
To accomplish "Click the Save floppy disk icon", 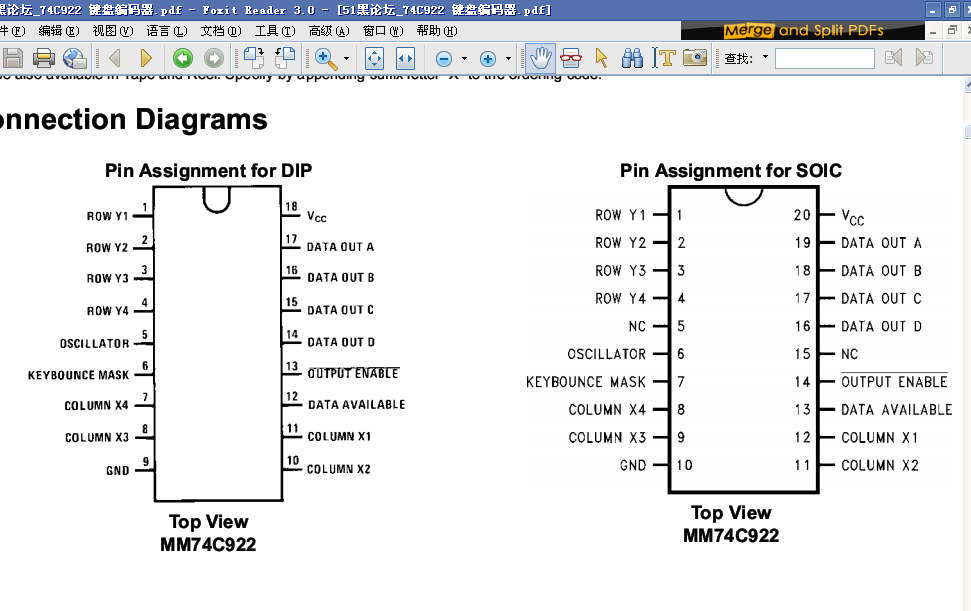I will [x=12, y=58].
